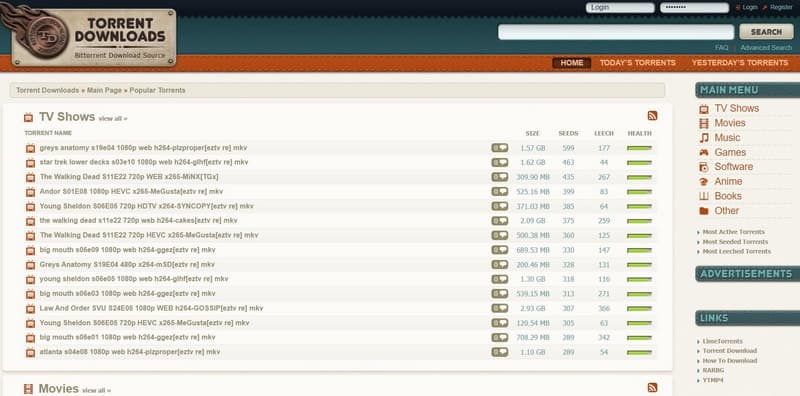
Task: Open Music category in main menu
Action: [x=727, y=138]
